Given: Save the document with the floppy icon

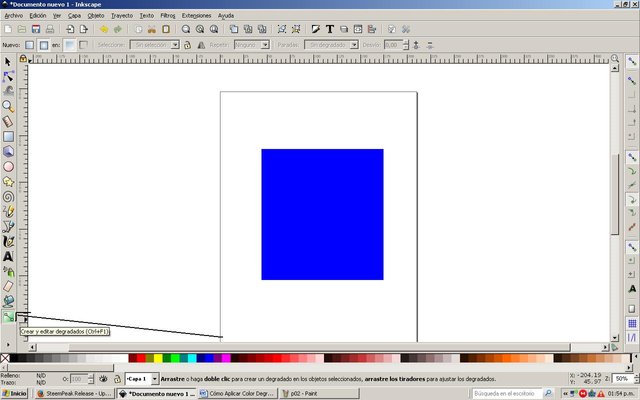Looking at the screenshot, I should 36,29.
